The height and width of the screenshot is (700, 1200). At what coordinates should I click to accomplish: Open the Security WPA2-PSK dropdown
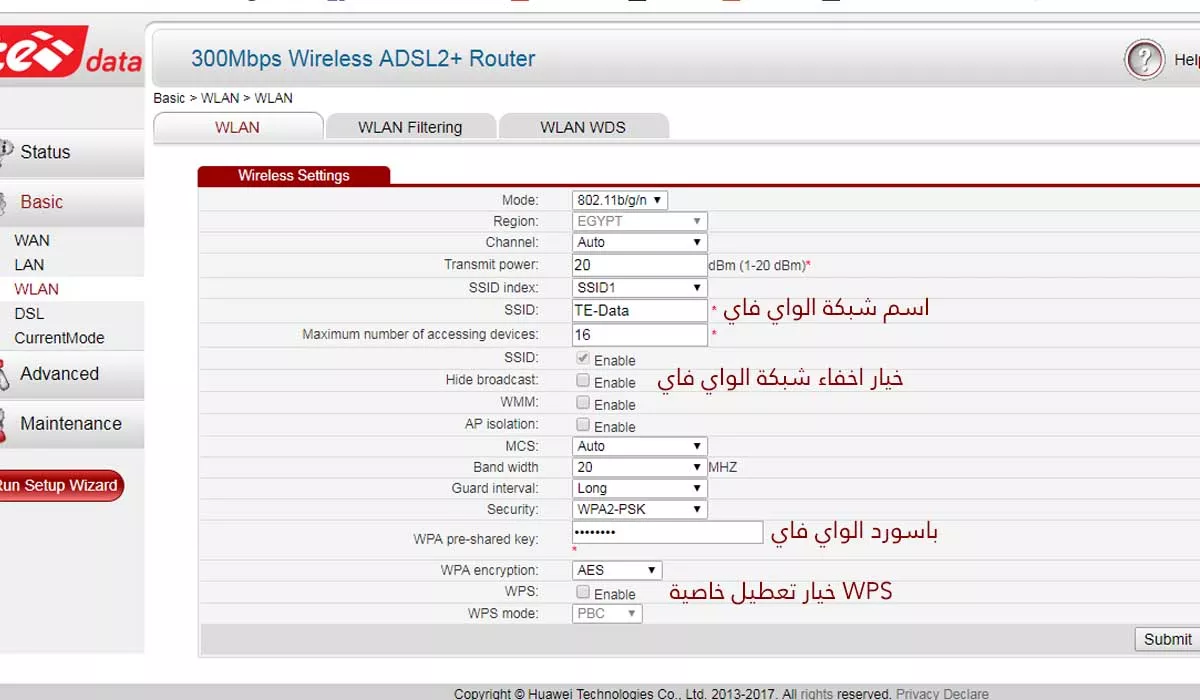(x=640, y=509)
